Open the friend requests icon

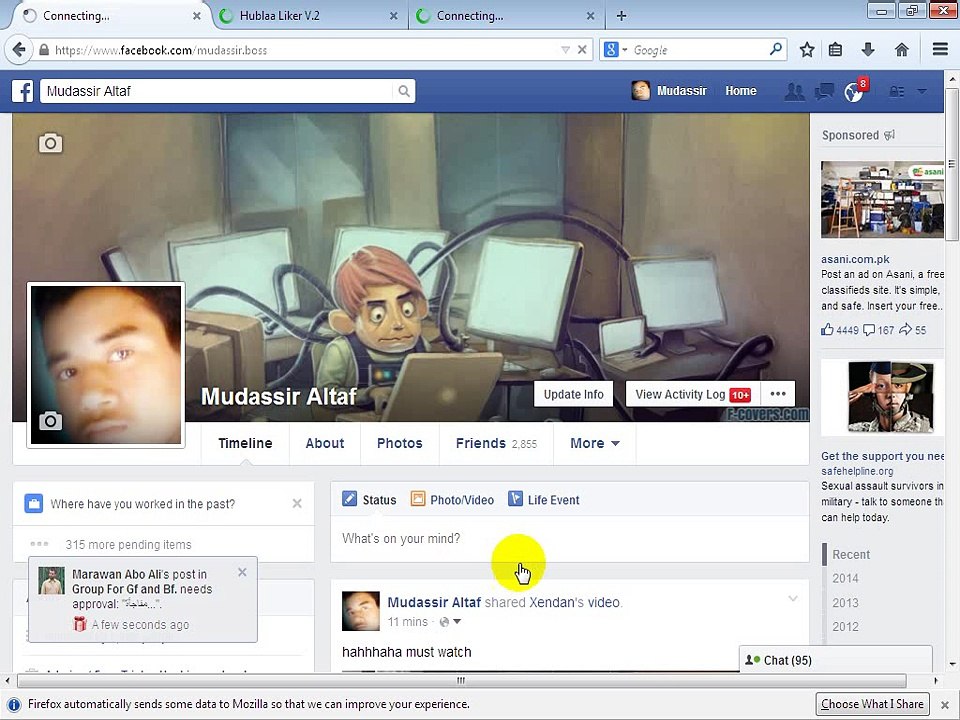tap(795, 92)
